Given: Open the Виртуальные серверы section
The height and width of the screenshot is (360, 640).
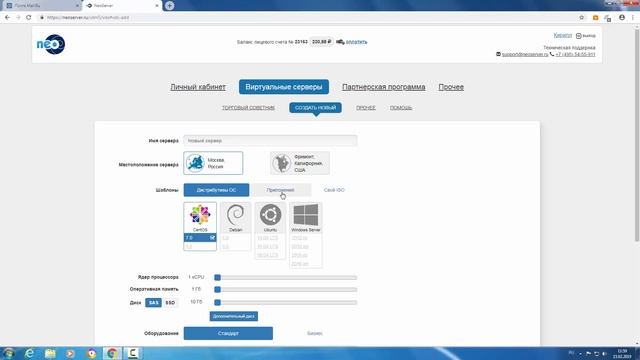Looking at the screenshot, I should pos(284,87).
